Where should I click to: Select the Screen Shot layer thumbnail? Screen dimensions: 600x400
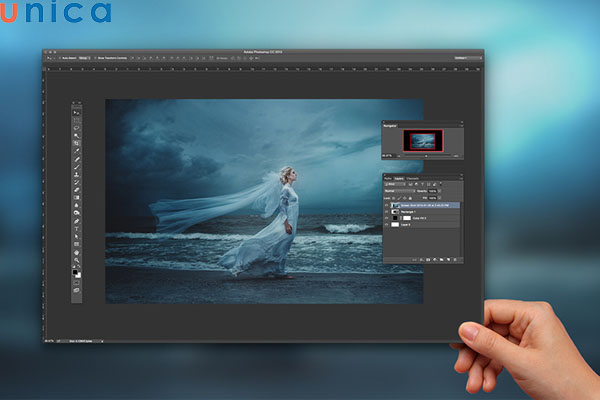(x=395, y=205)
